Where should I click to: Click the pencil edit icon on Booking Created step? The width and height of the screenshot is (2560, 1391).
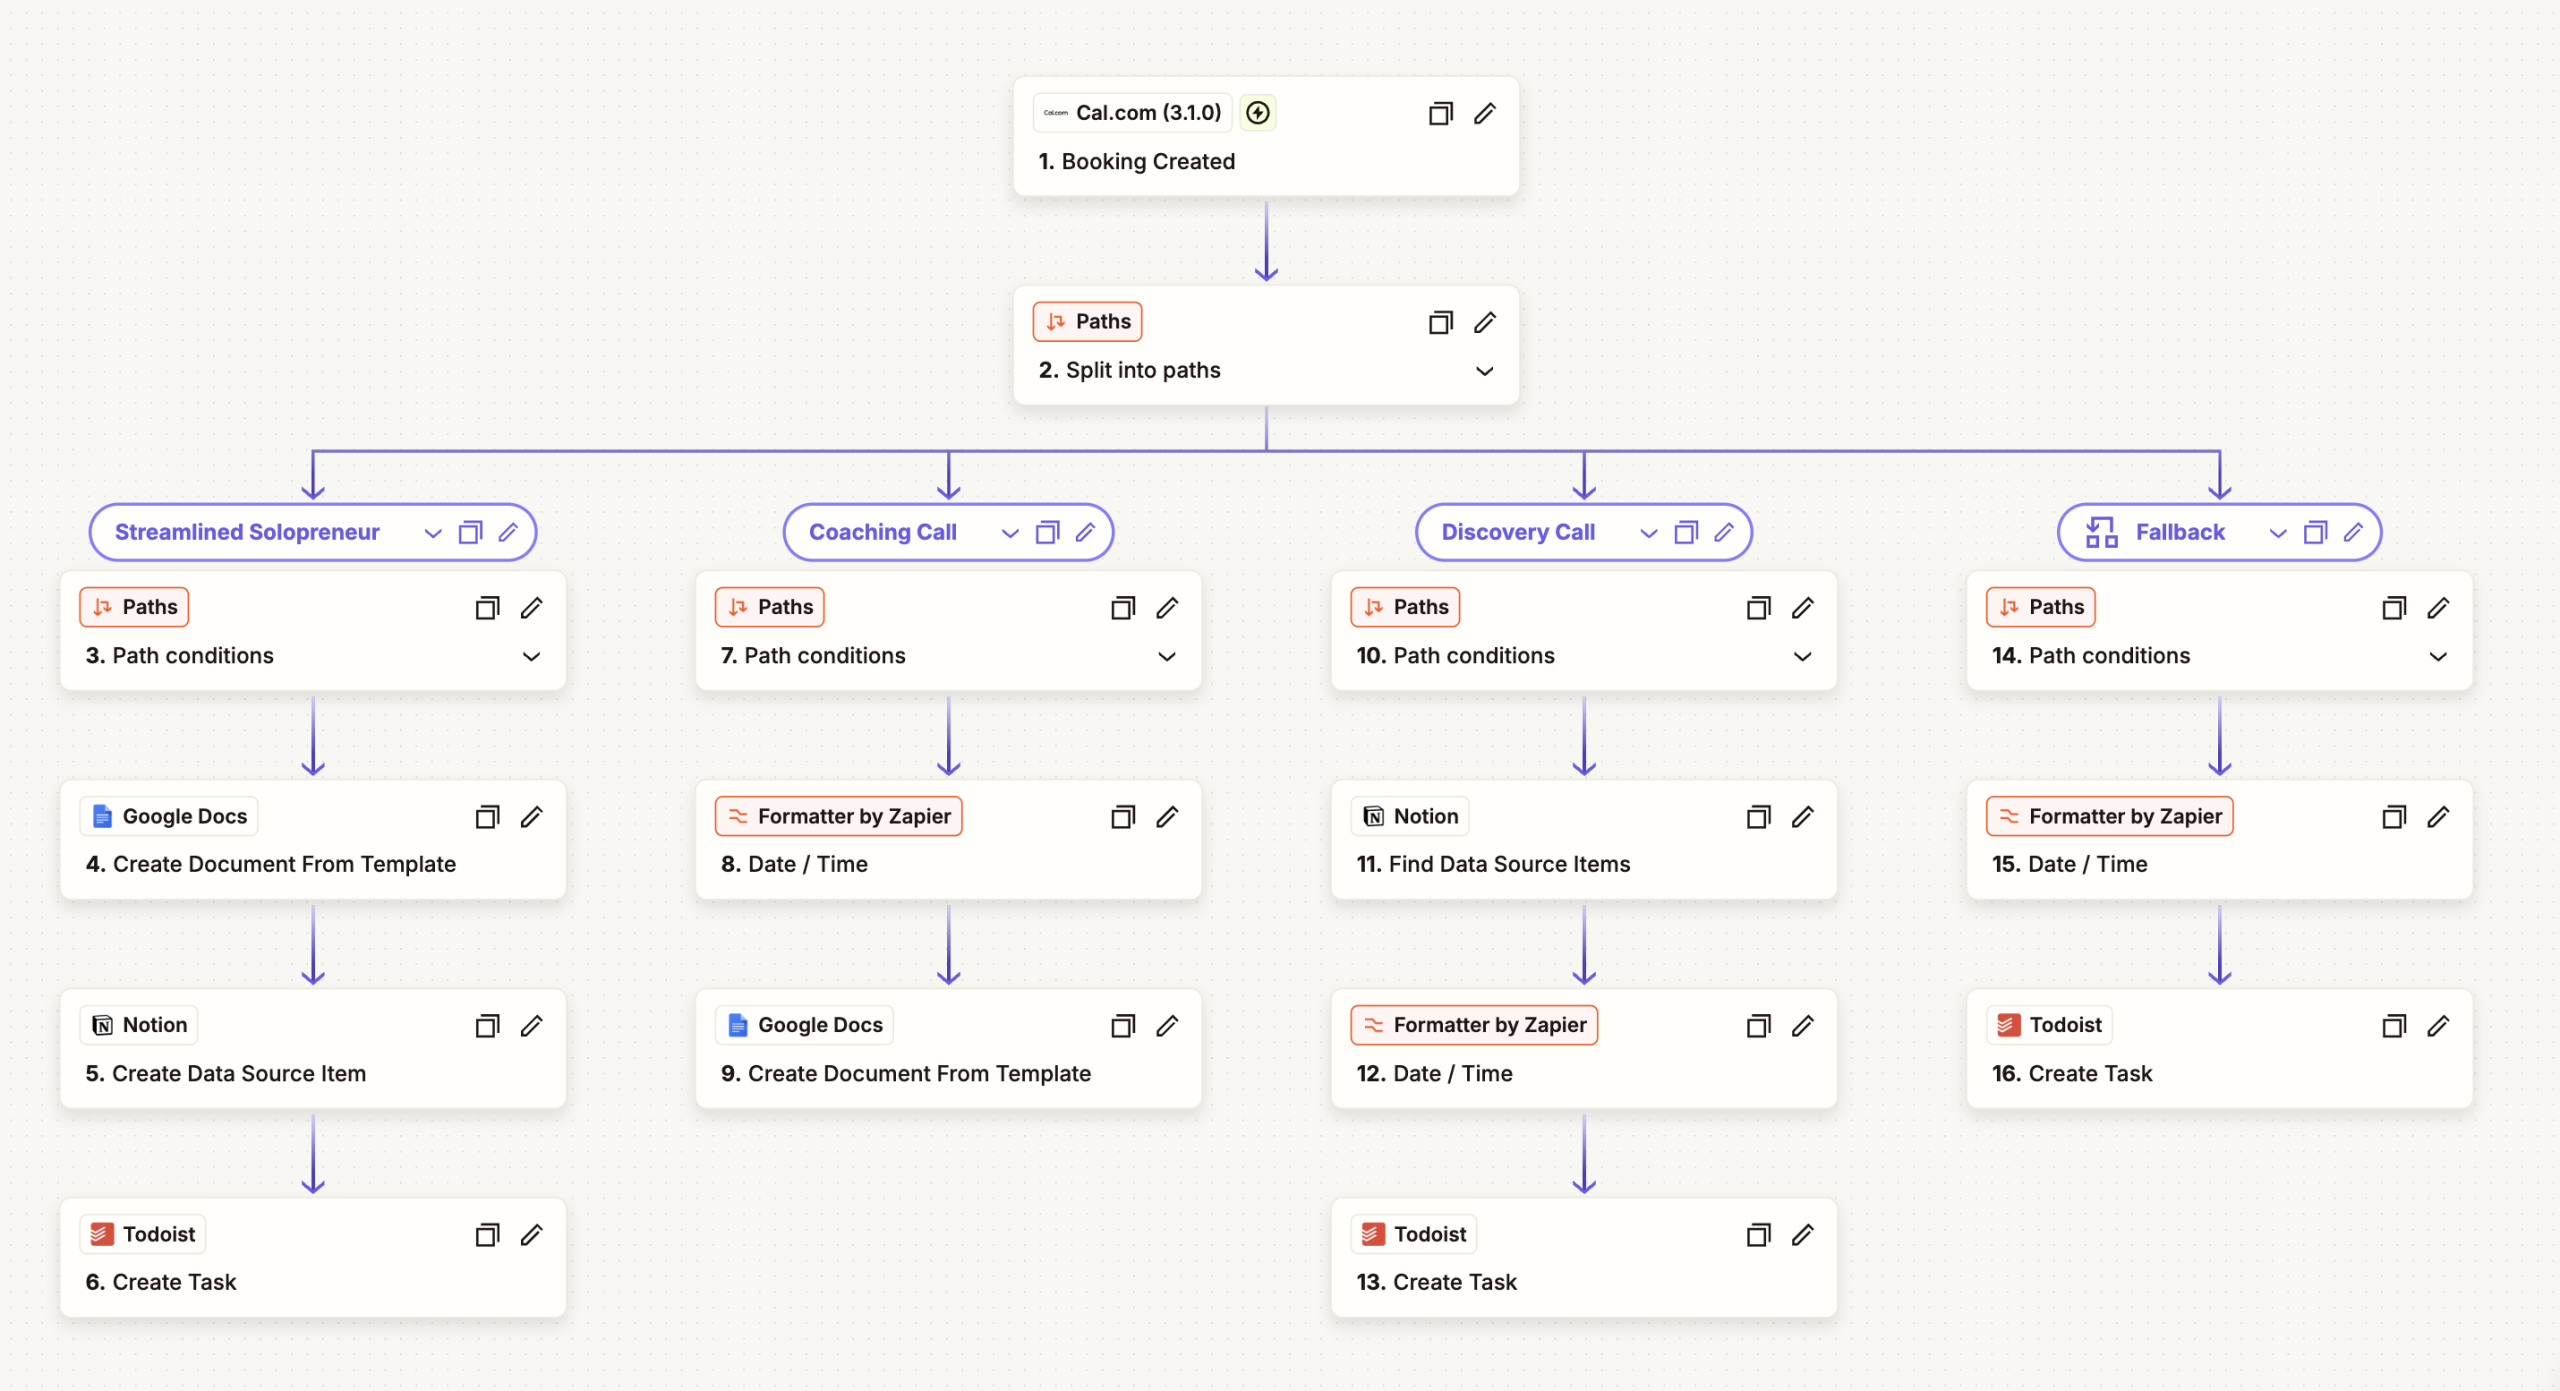pyautogui.click(x=1485, y=113)
